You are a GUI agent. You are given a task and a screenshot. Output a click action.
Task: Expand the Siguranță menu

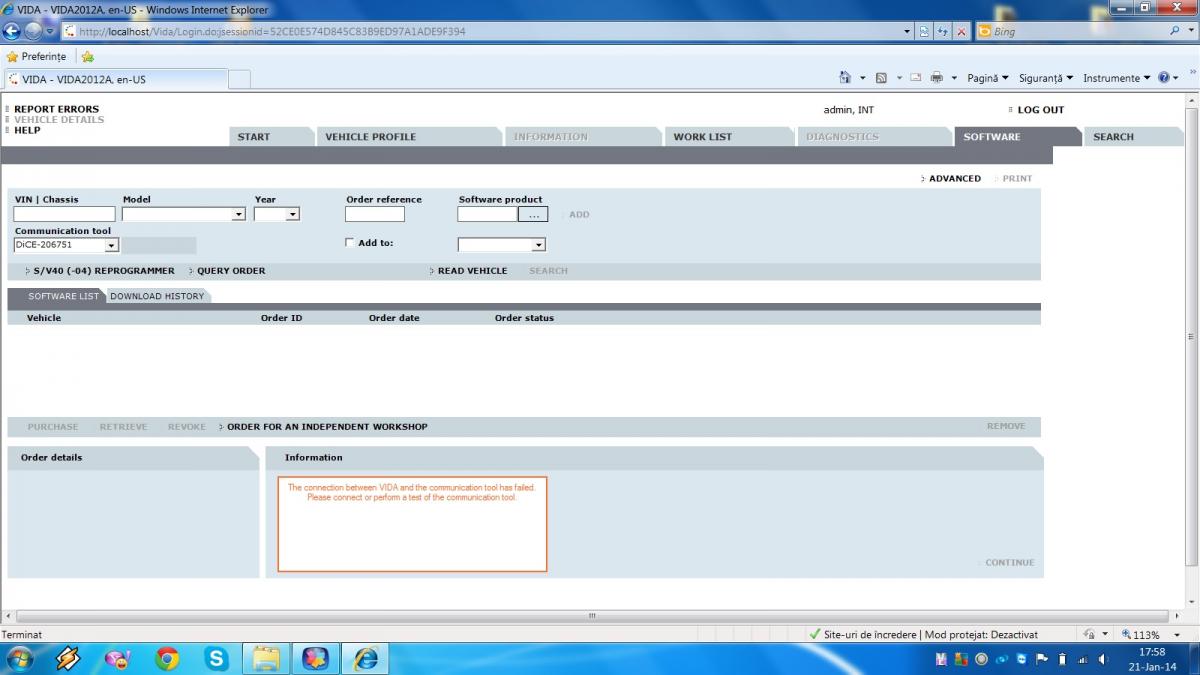click(x=1046, y=78)
